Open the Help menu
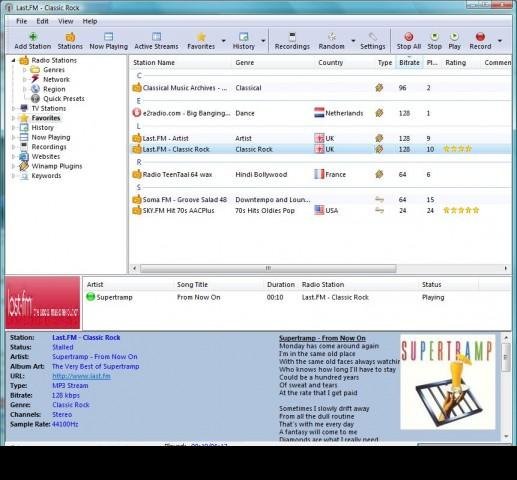Screen dimensions: 517x480 coord(90,21)
